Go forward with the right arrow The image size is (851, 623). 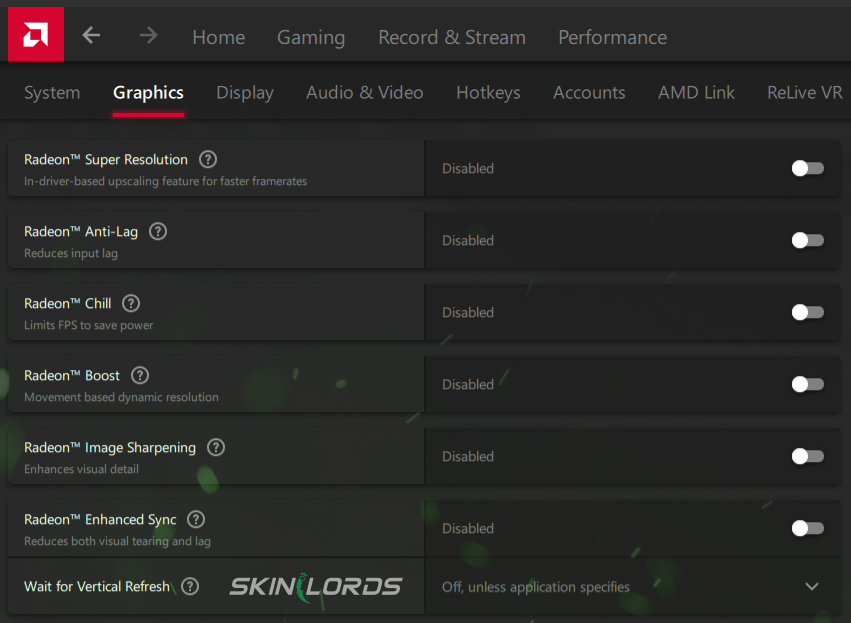[x=148, y=36]
